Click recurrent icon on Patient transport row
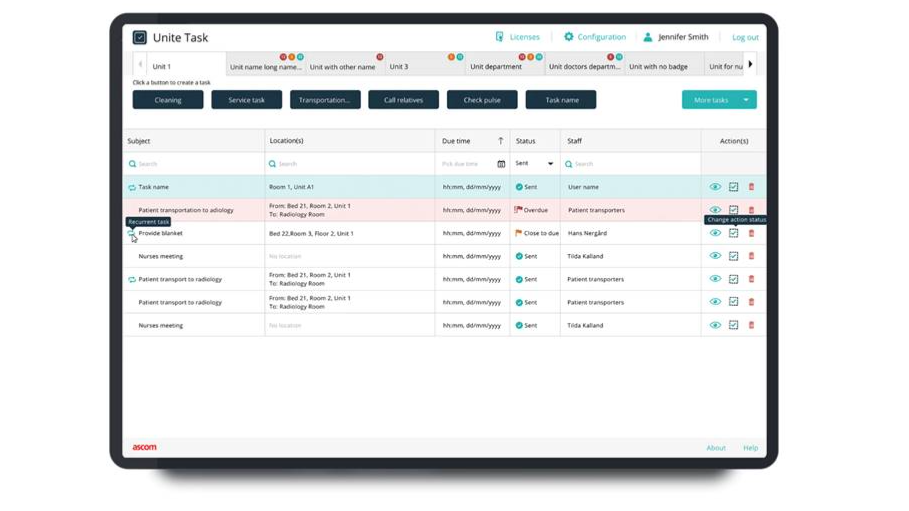This screenshot has width=909, height=511. (x=132, y=280)
